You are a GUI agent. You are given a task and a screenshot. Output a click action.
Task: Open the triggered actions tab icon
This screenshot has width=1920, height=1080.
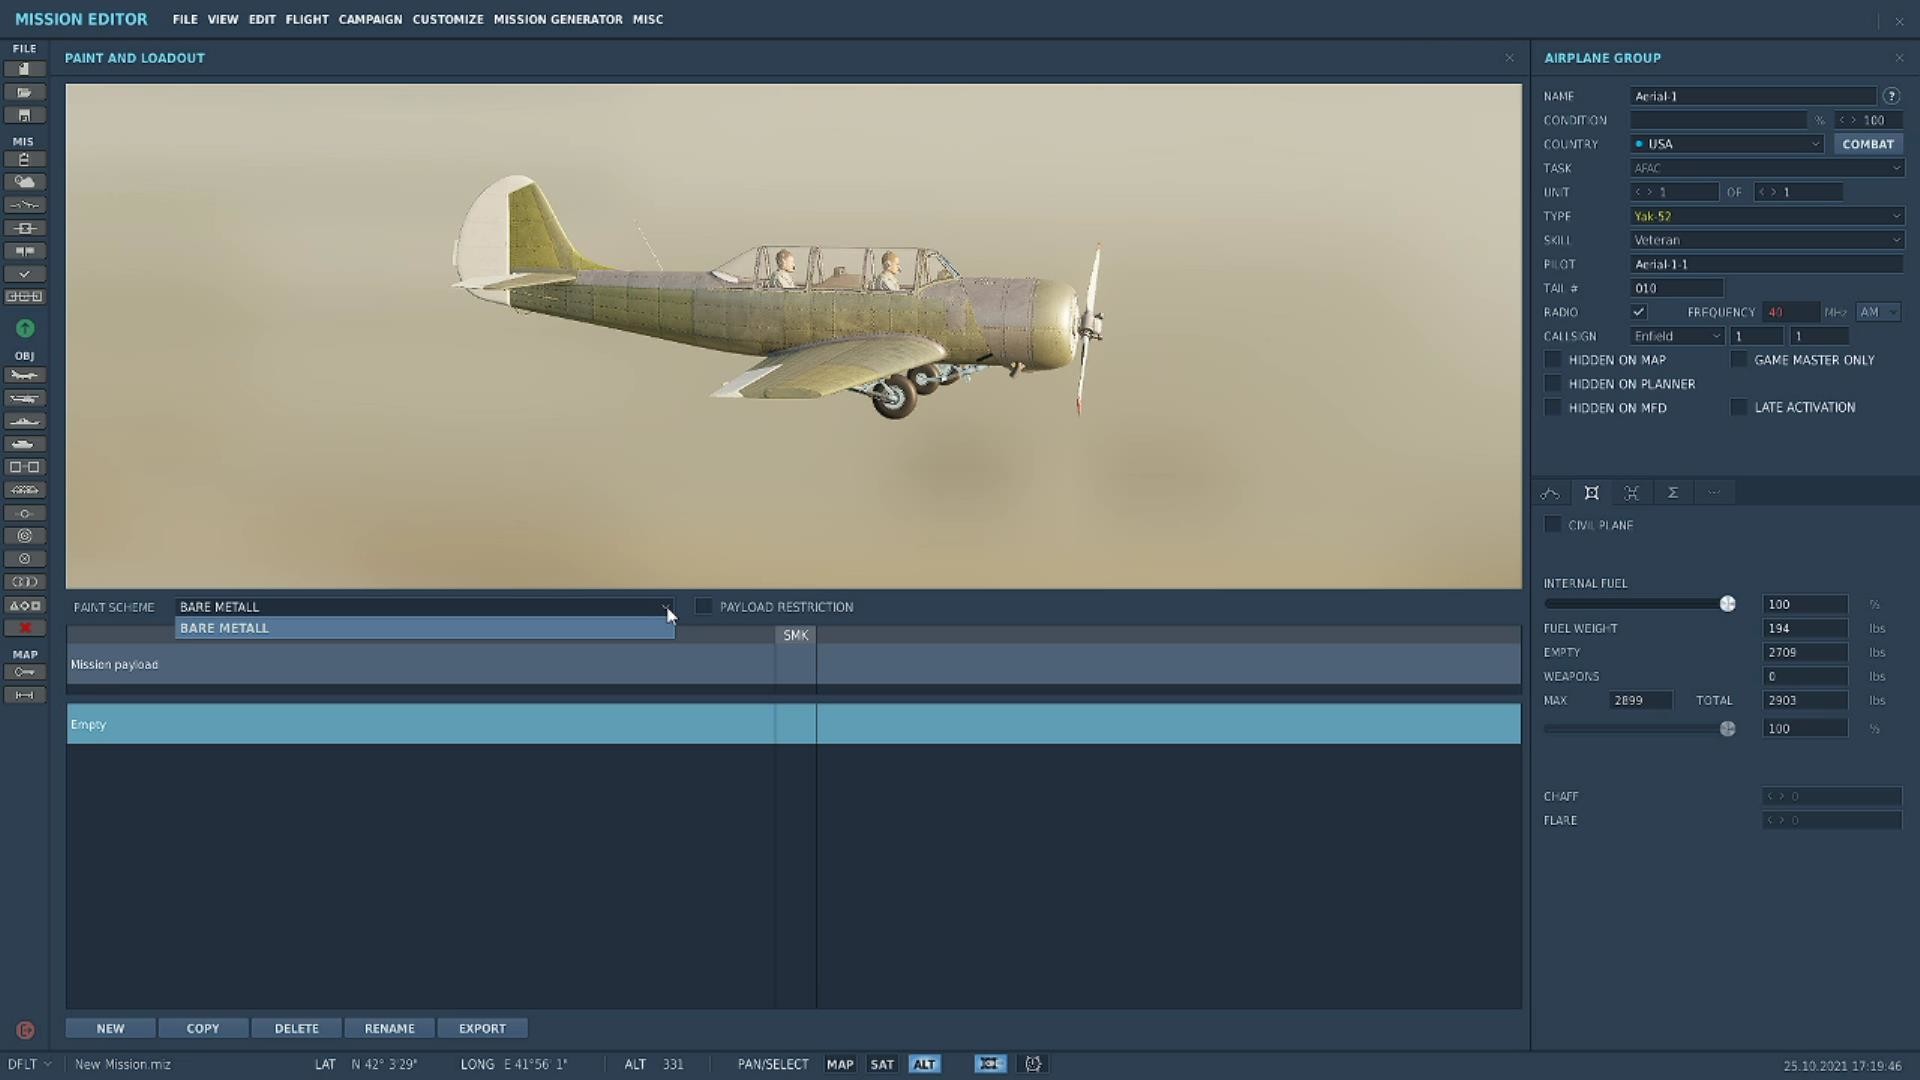[1632, 493]
